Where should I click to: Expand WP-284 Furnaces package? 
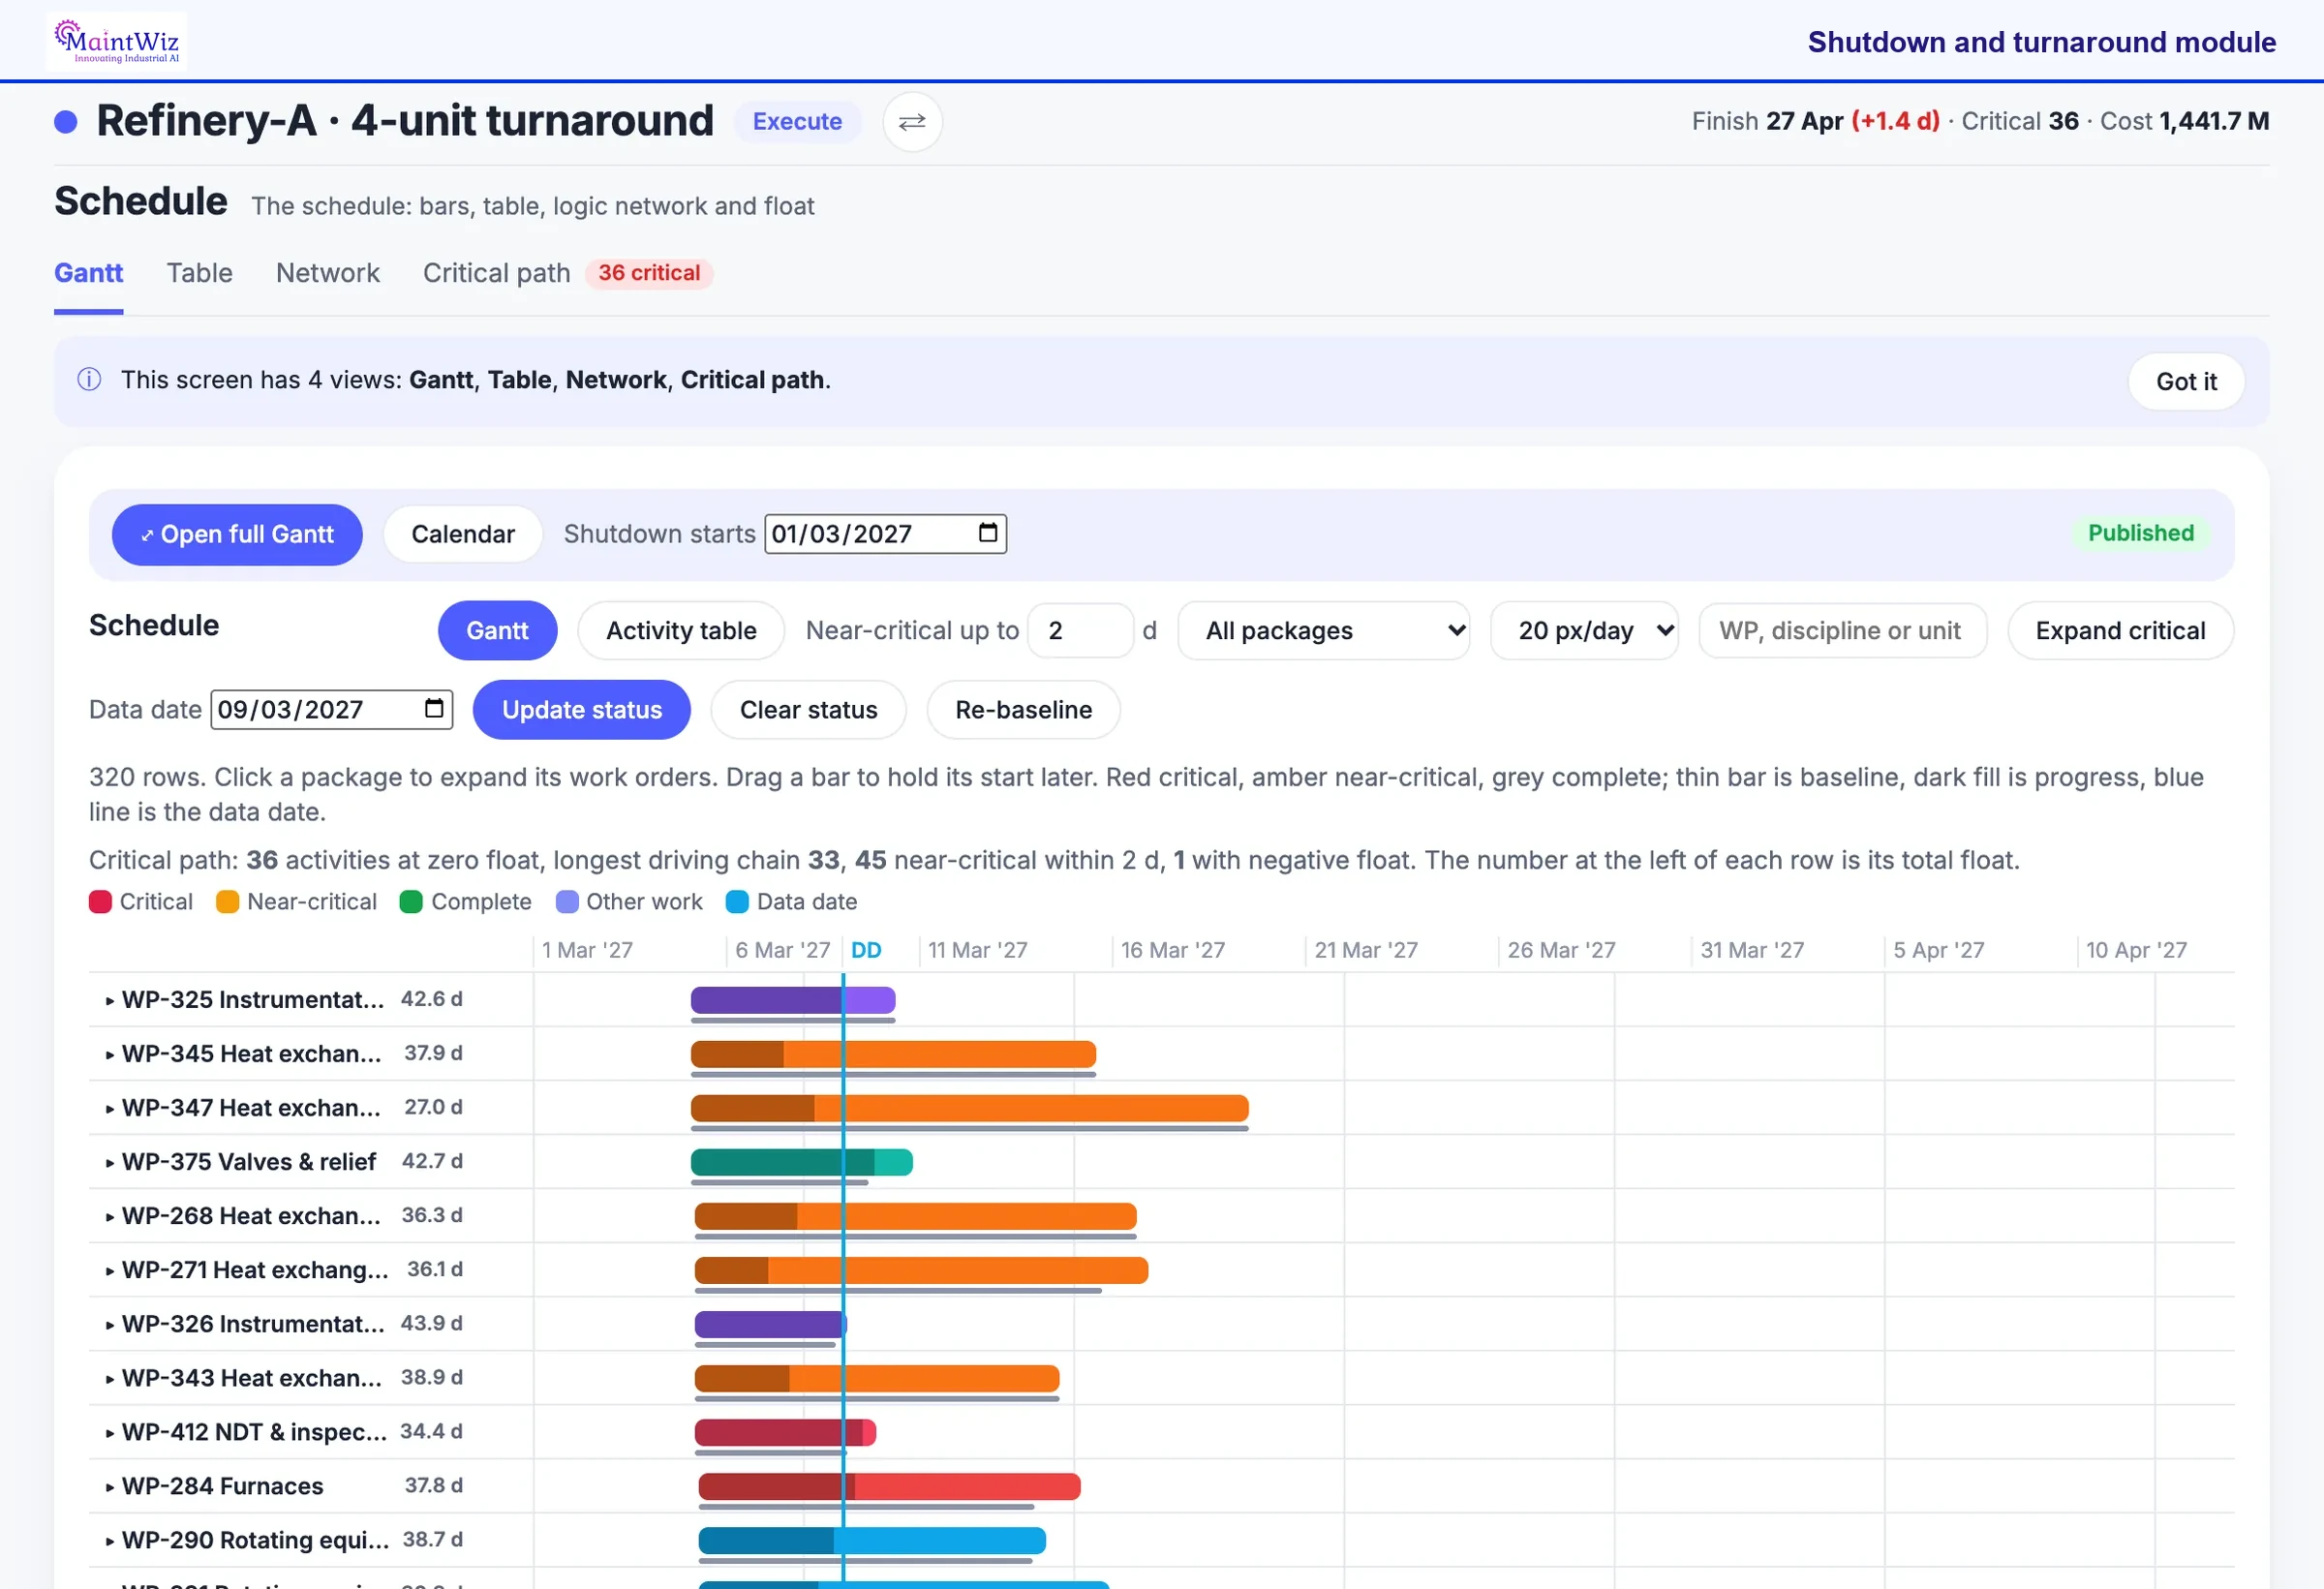(109, 1486)
